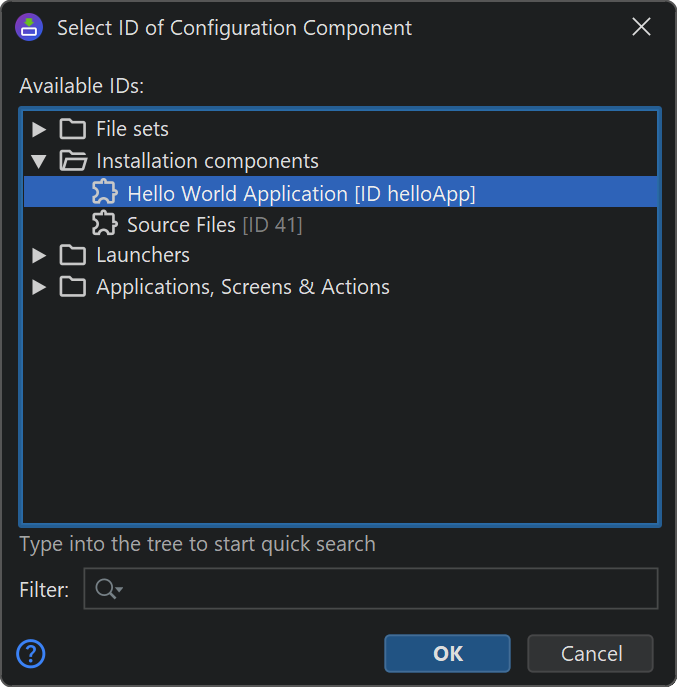The image size is (677, 687).
Task: Select the Hello World Application [ID helloApp] label
Action: coord(301,193)
